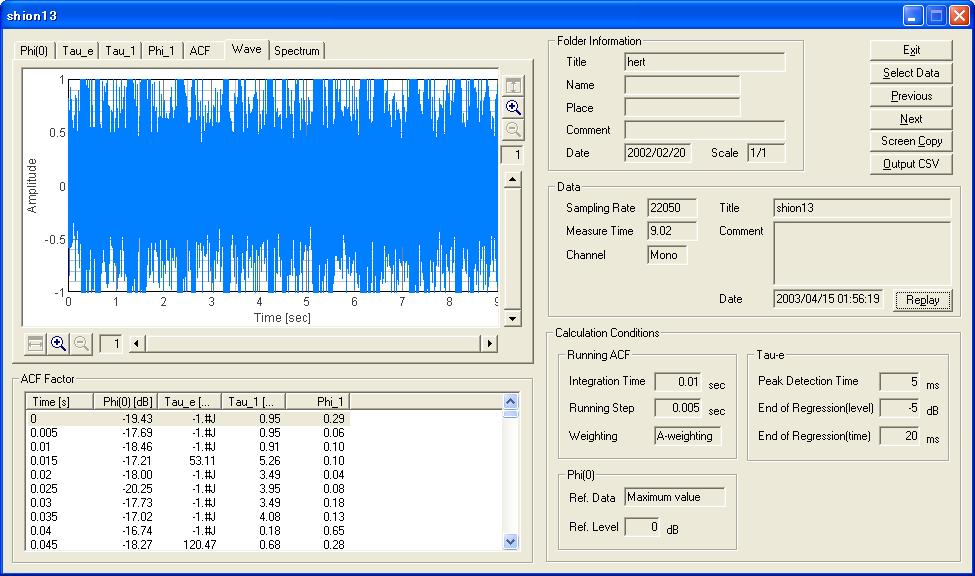Click the waveform vertical scroll up arrow

click(512, 180)
